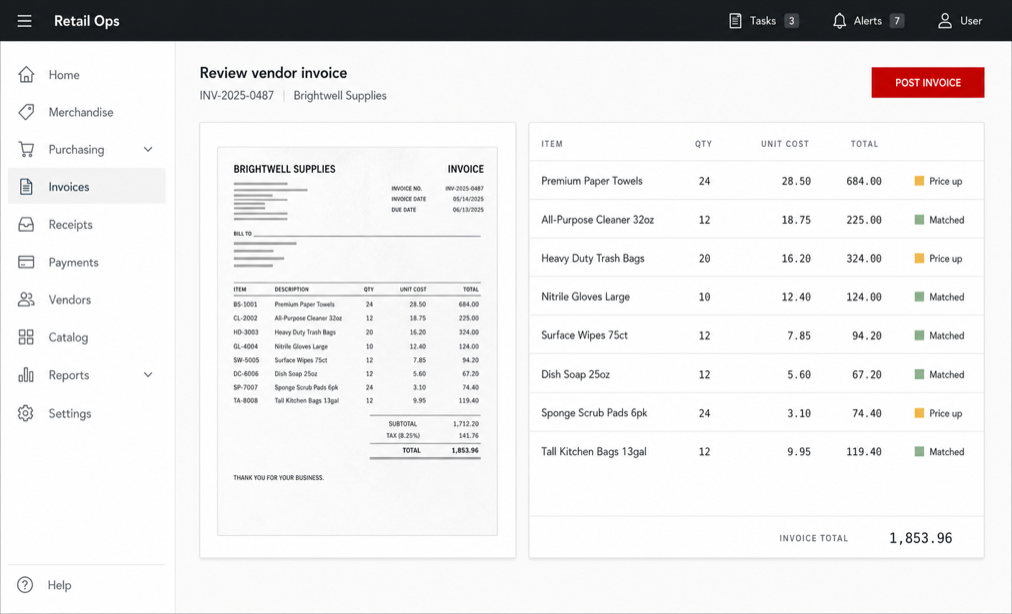Open the Help label in sidebar
Screen dimensions: 1012x614
[59, 585]
